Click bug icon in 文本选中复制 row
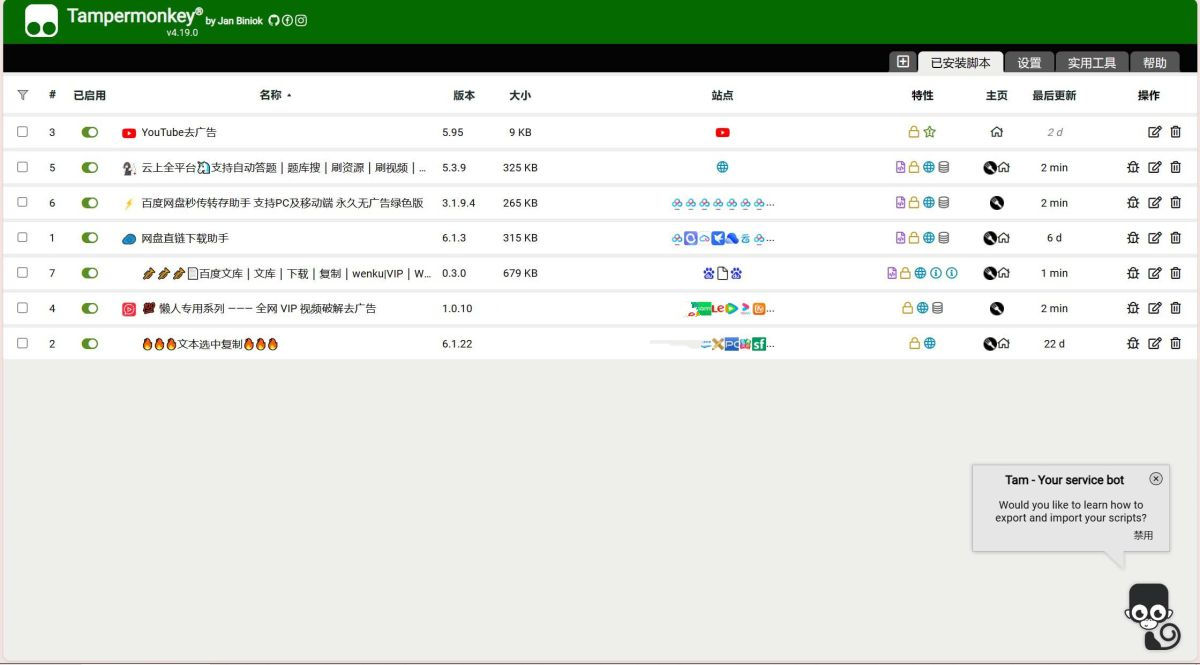1200x665 pixels. point(1133,343)
